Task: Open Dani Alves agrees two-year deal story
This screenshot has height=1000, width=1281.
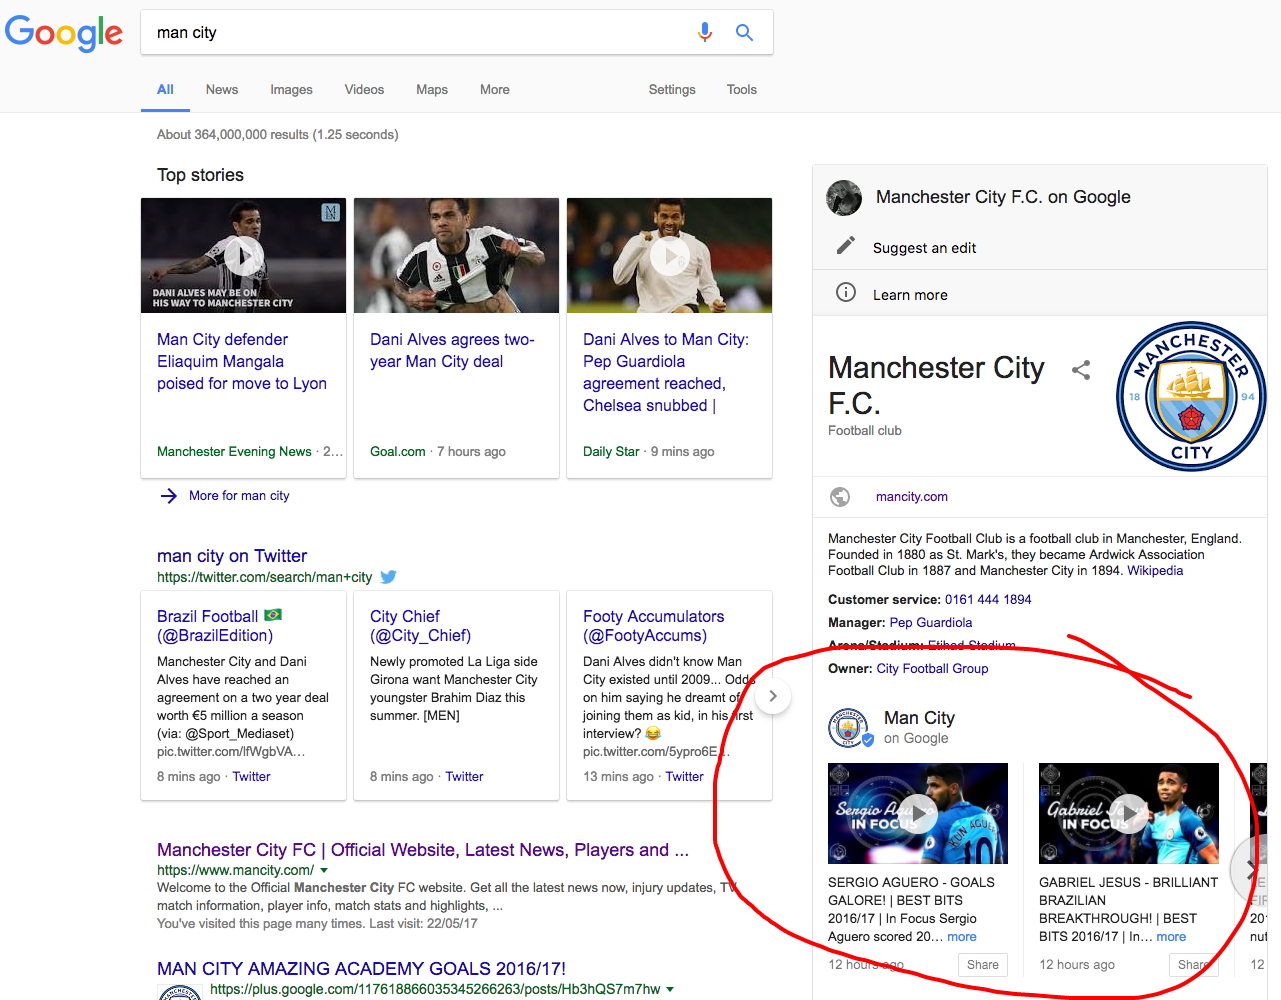Action: (x=452, y=351)
